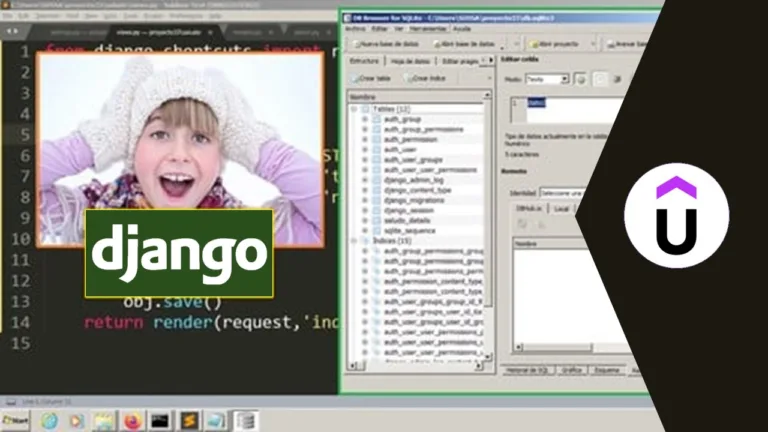Collapse the Tablas (12) tree node
Screen dimensions: 768x432
tap(354, 109)
